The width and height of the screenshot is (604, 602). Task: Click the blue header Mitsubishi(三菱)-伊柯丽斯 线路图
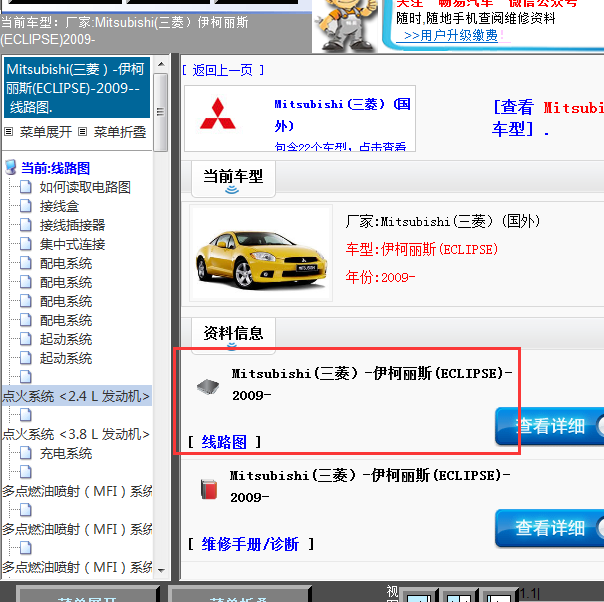coord(77,88)
